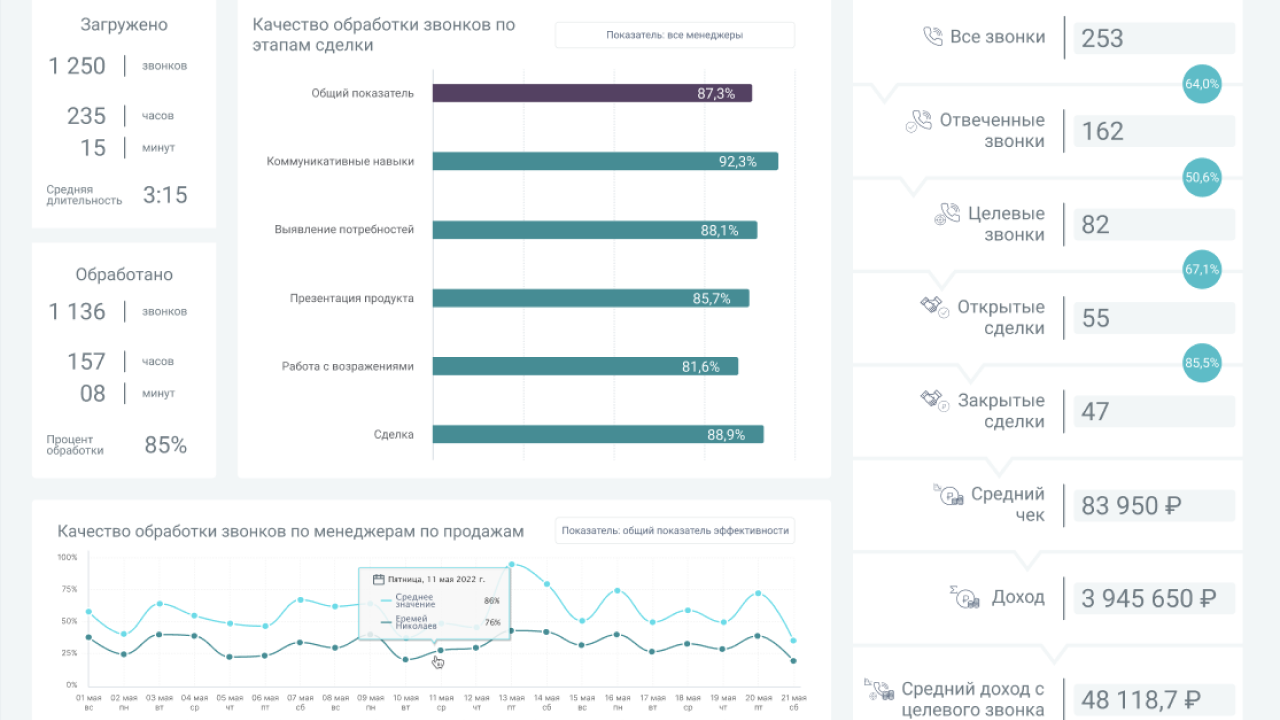1280x720 pixels.
Task: Click the Целевые звонки icon
Action: (946, 214)
